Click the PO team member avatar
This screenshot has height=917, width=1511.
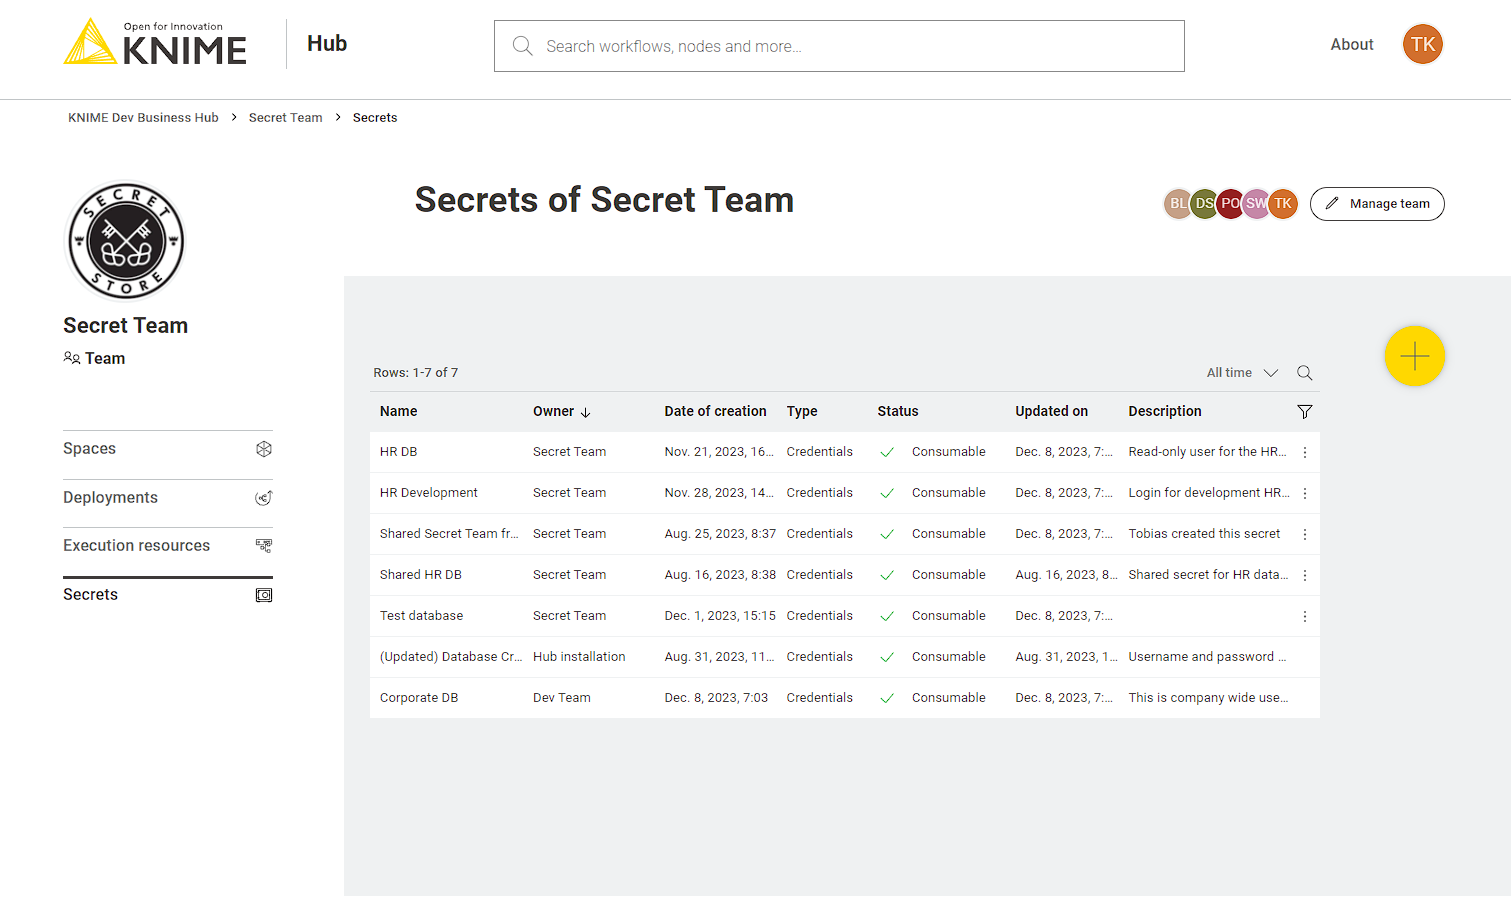pyautogui.click(x=1230, y=203)
